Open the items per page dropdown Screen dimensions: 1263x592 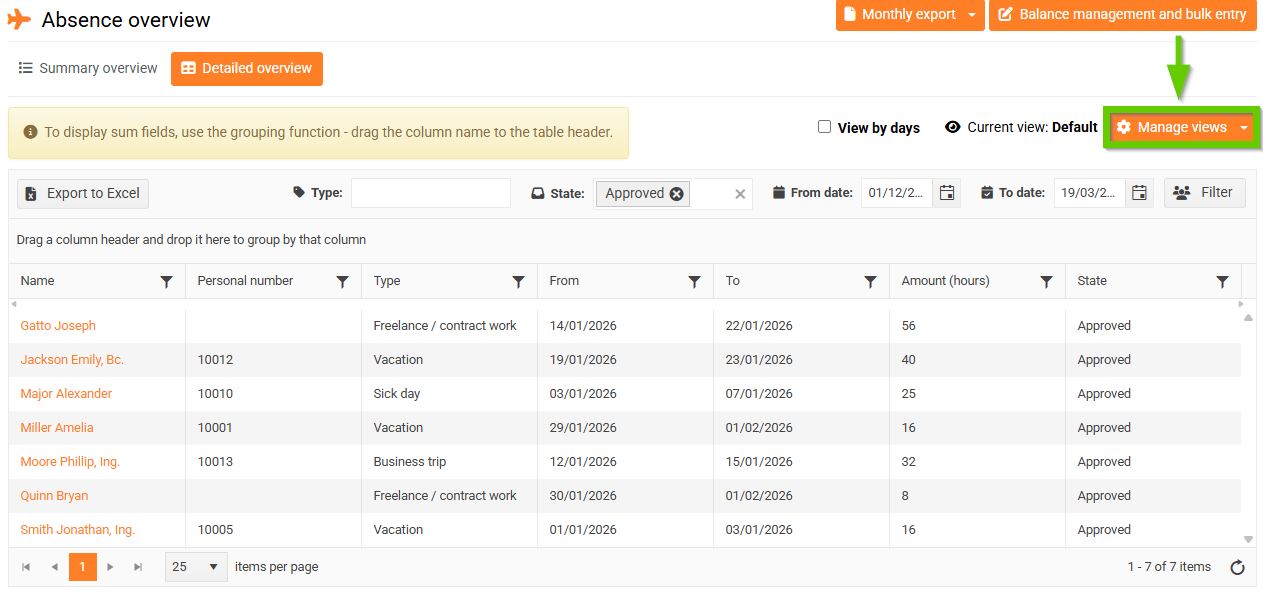(196, 567)
